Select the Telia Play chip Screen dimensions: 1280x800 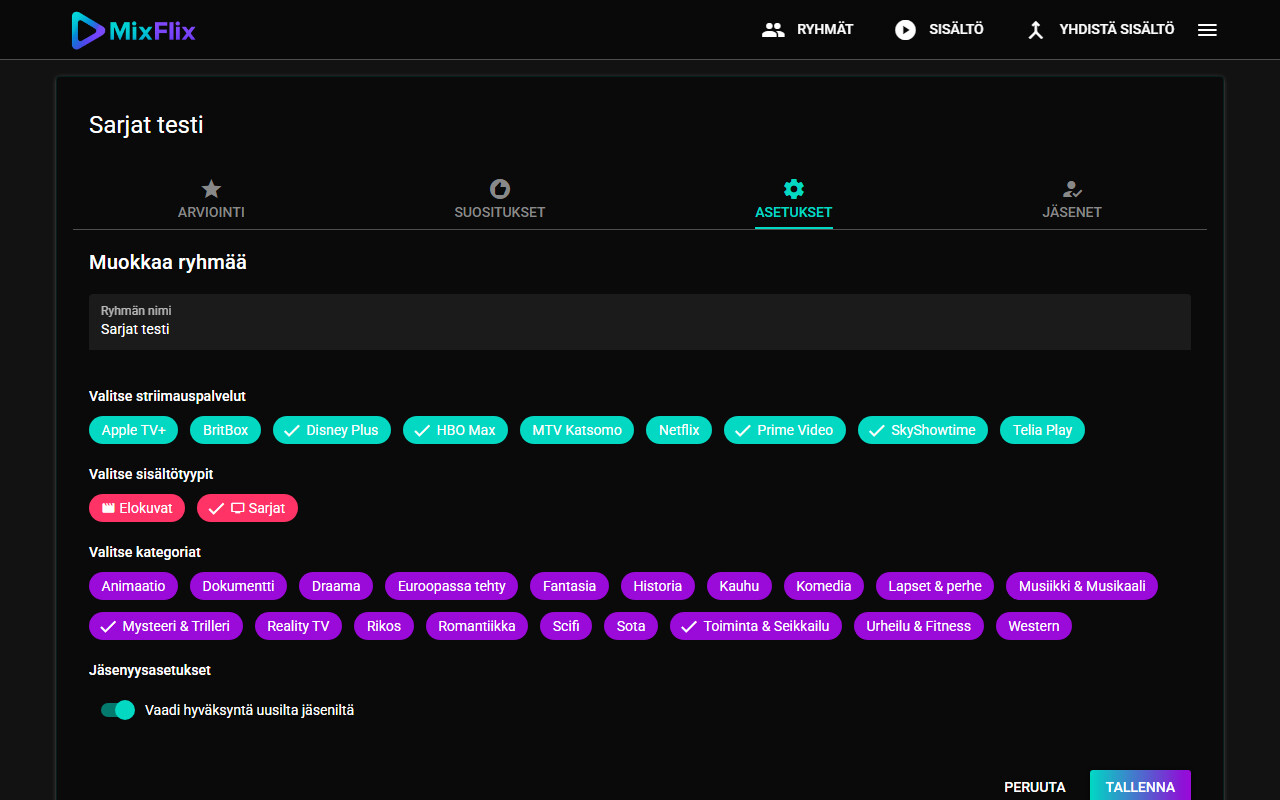(1042, 430)
